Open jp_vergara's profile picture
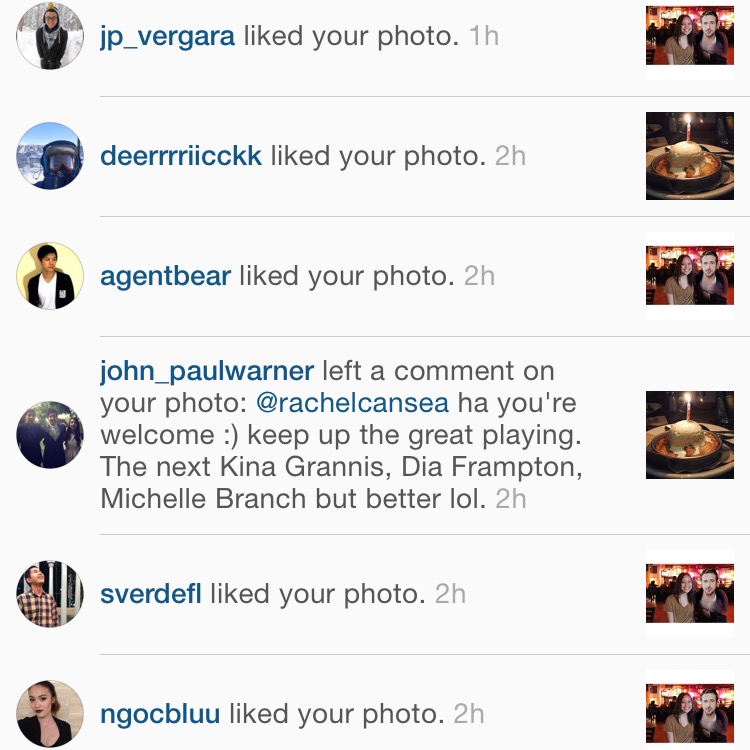The width and height of the screenshot is (750, 750). click(50, 36)
